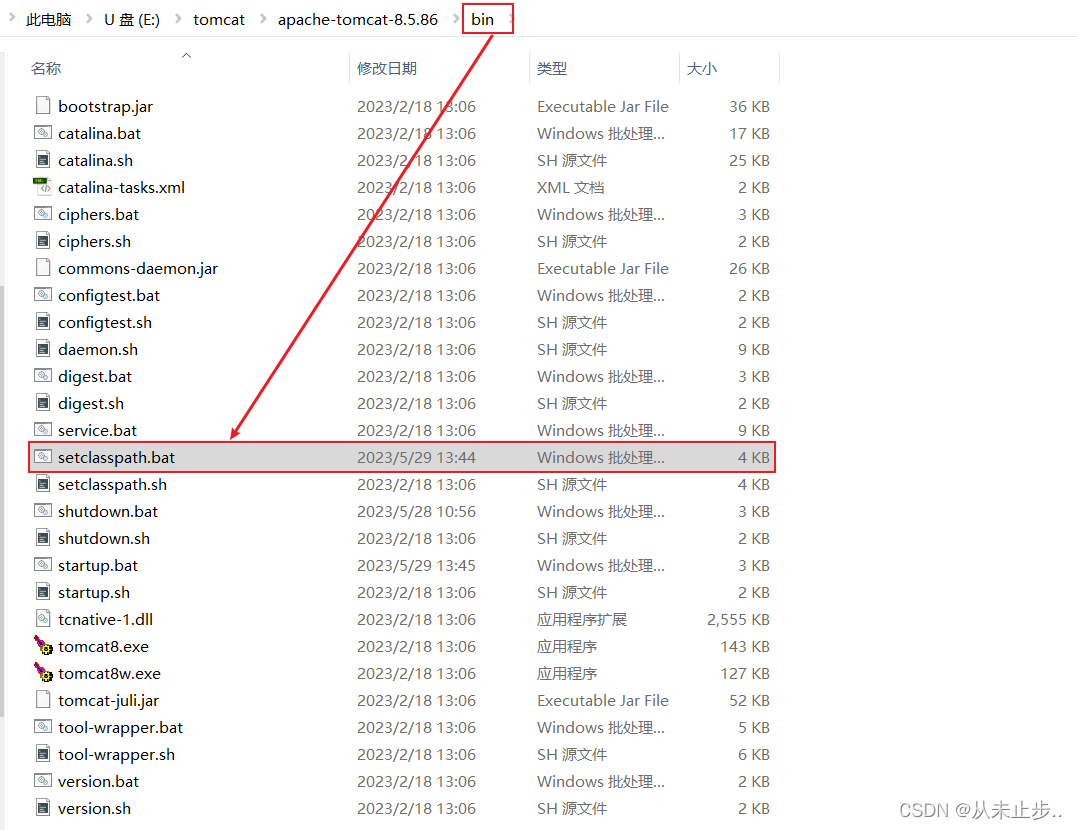
Task: Click the catalina.bat batch file icon
Action: click(42, 133)
